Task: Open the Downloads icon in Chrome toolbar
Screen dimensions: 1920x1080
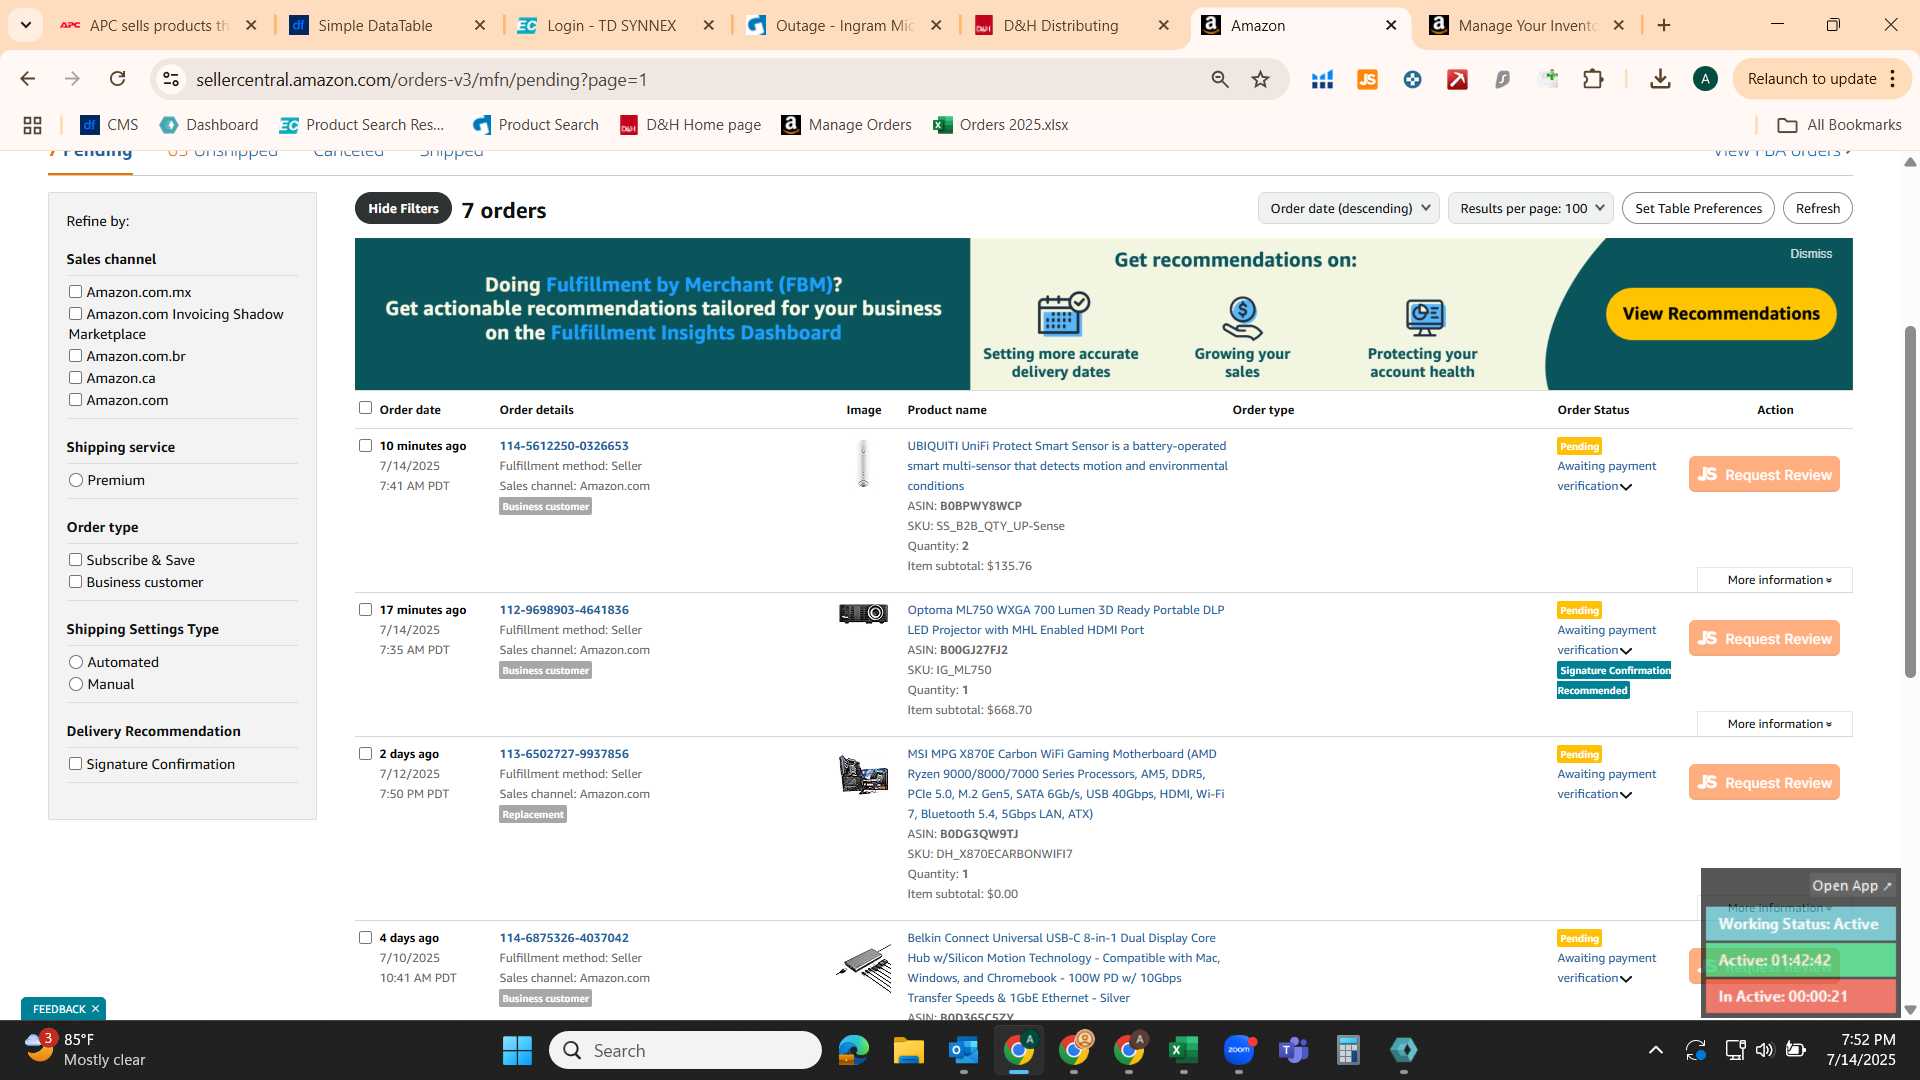Action: 1660,79
